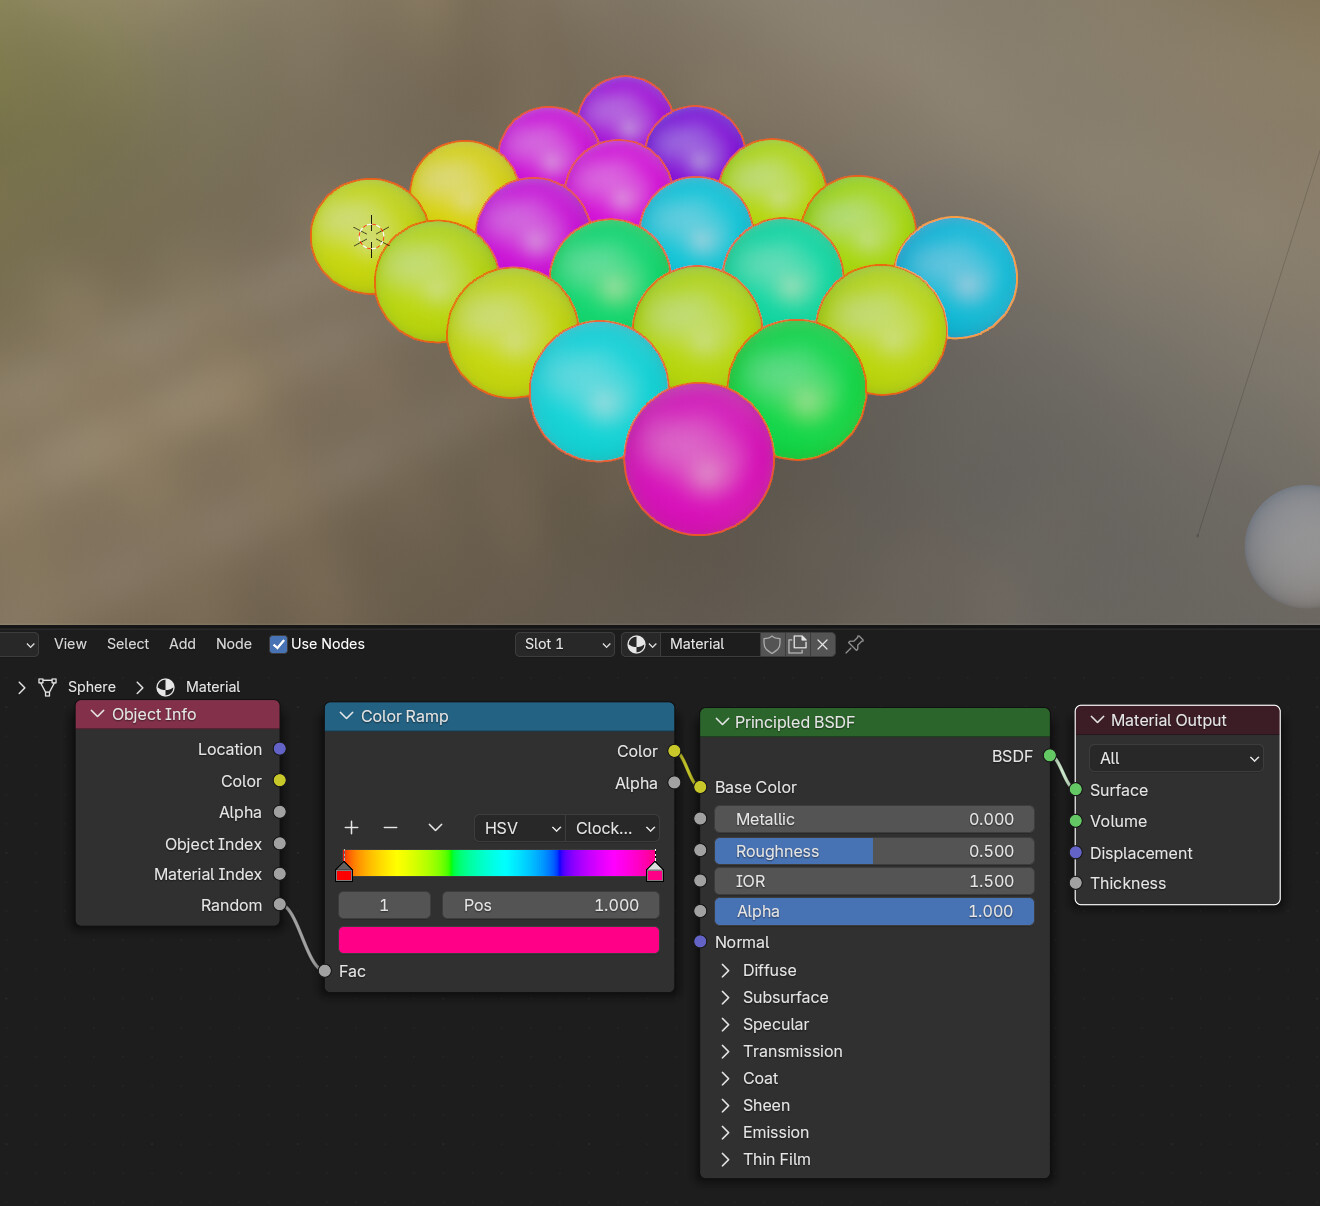Image resolution: width=1320 pixels, height=1206 pixels.
Task: Remove color stop with minus icon
Action: pos(391,828)
